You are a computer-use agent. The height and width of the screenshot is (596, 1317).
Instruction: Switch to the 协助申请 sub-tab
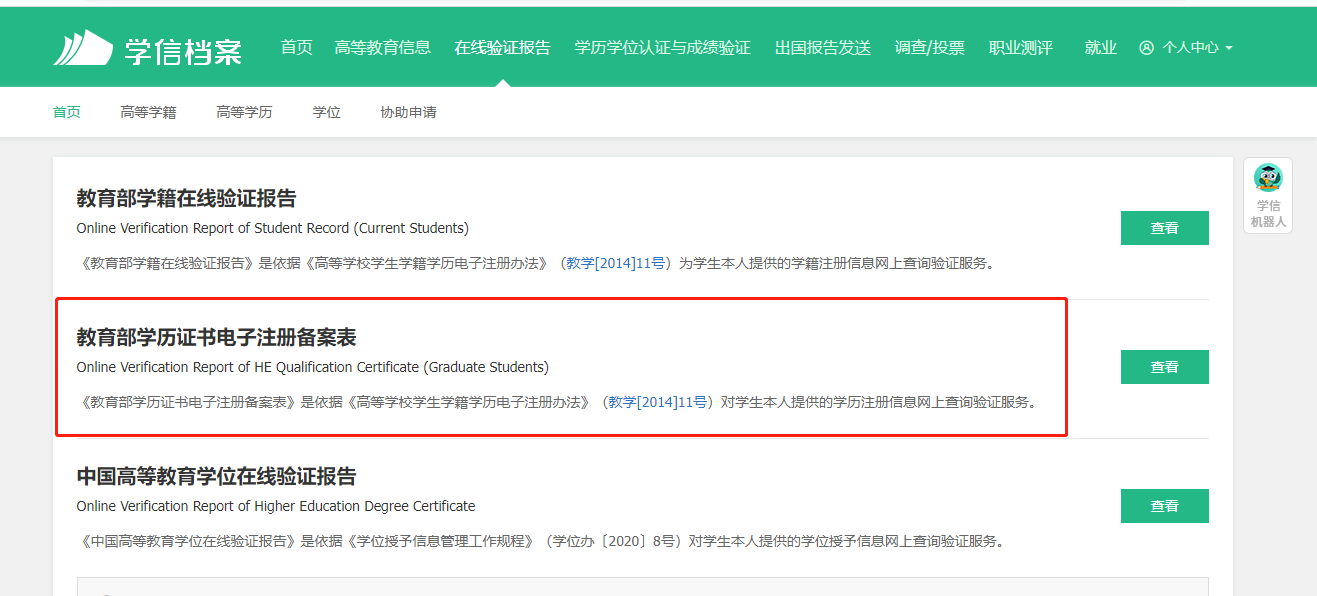coord(408,112)
